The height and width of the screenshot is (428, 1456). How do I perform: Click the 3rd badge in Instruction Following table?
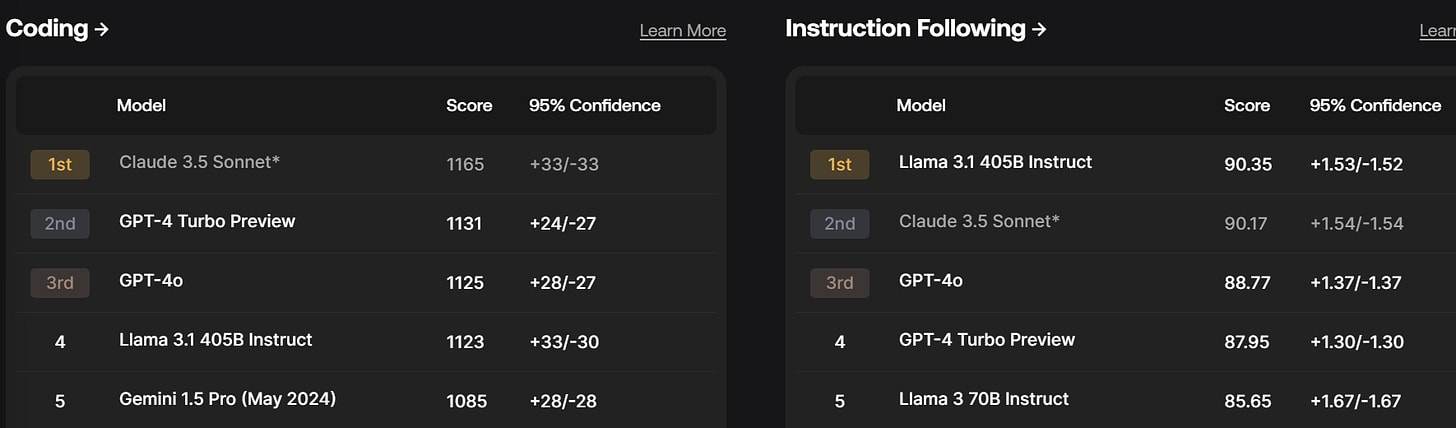pos(839,283)
